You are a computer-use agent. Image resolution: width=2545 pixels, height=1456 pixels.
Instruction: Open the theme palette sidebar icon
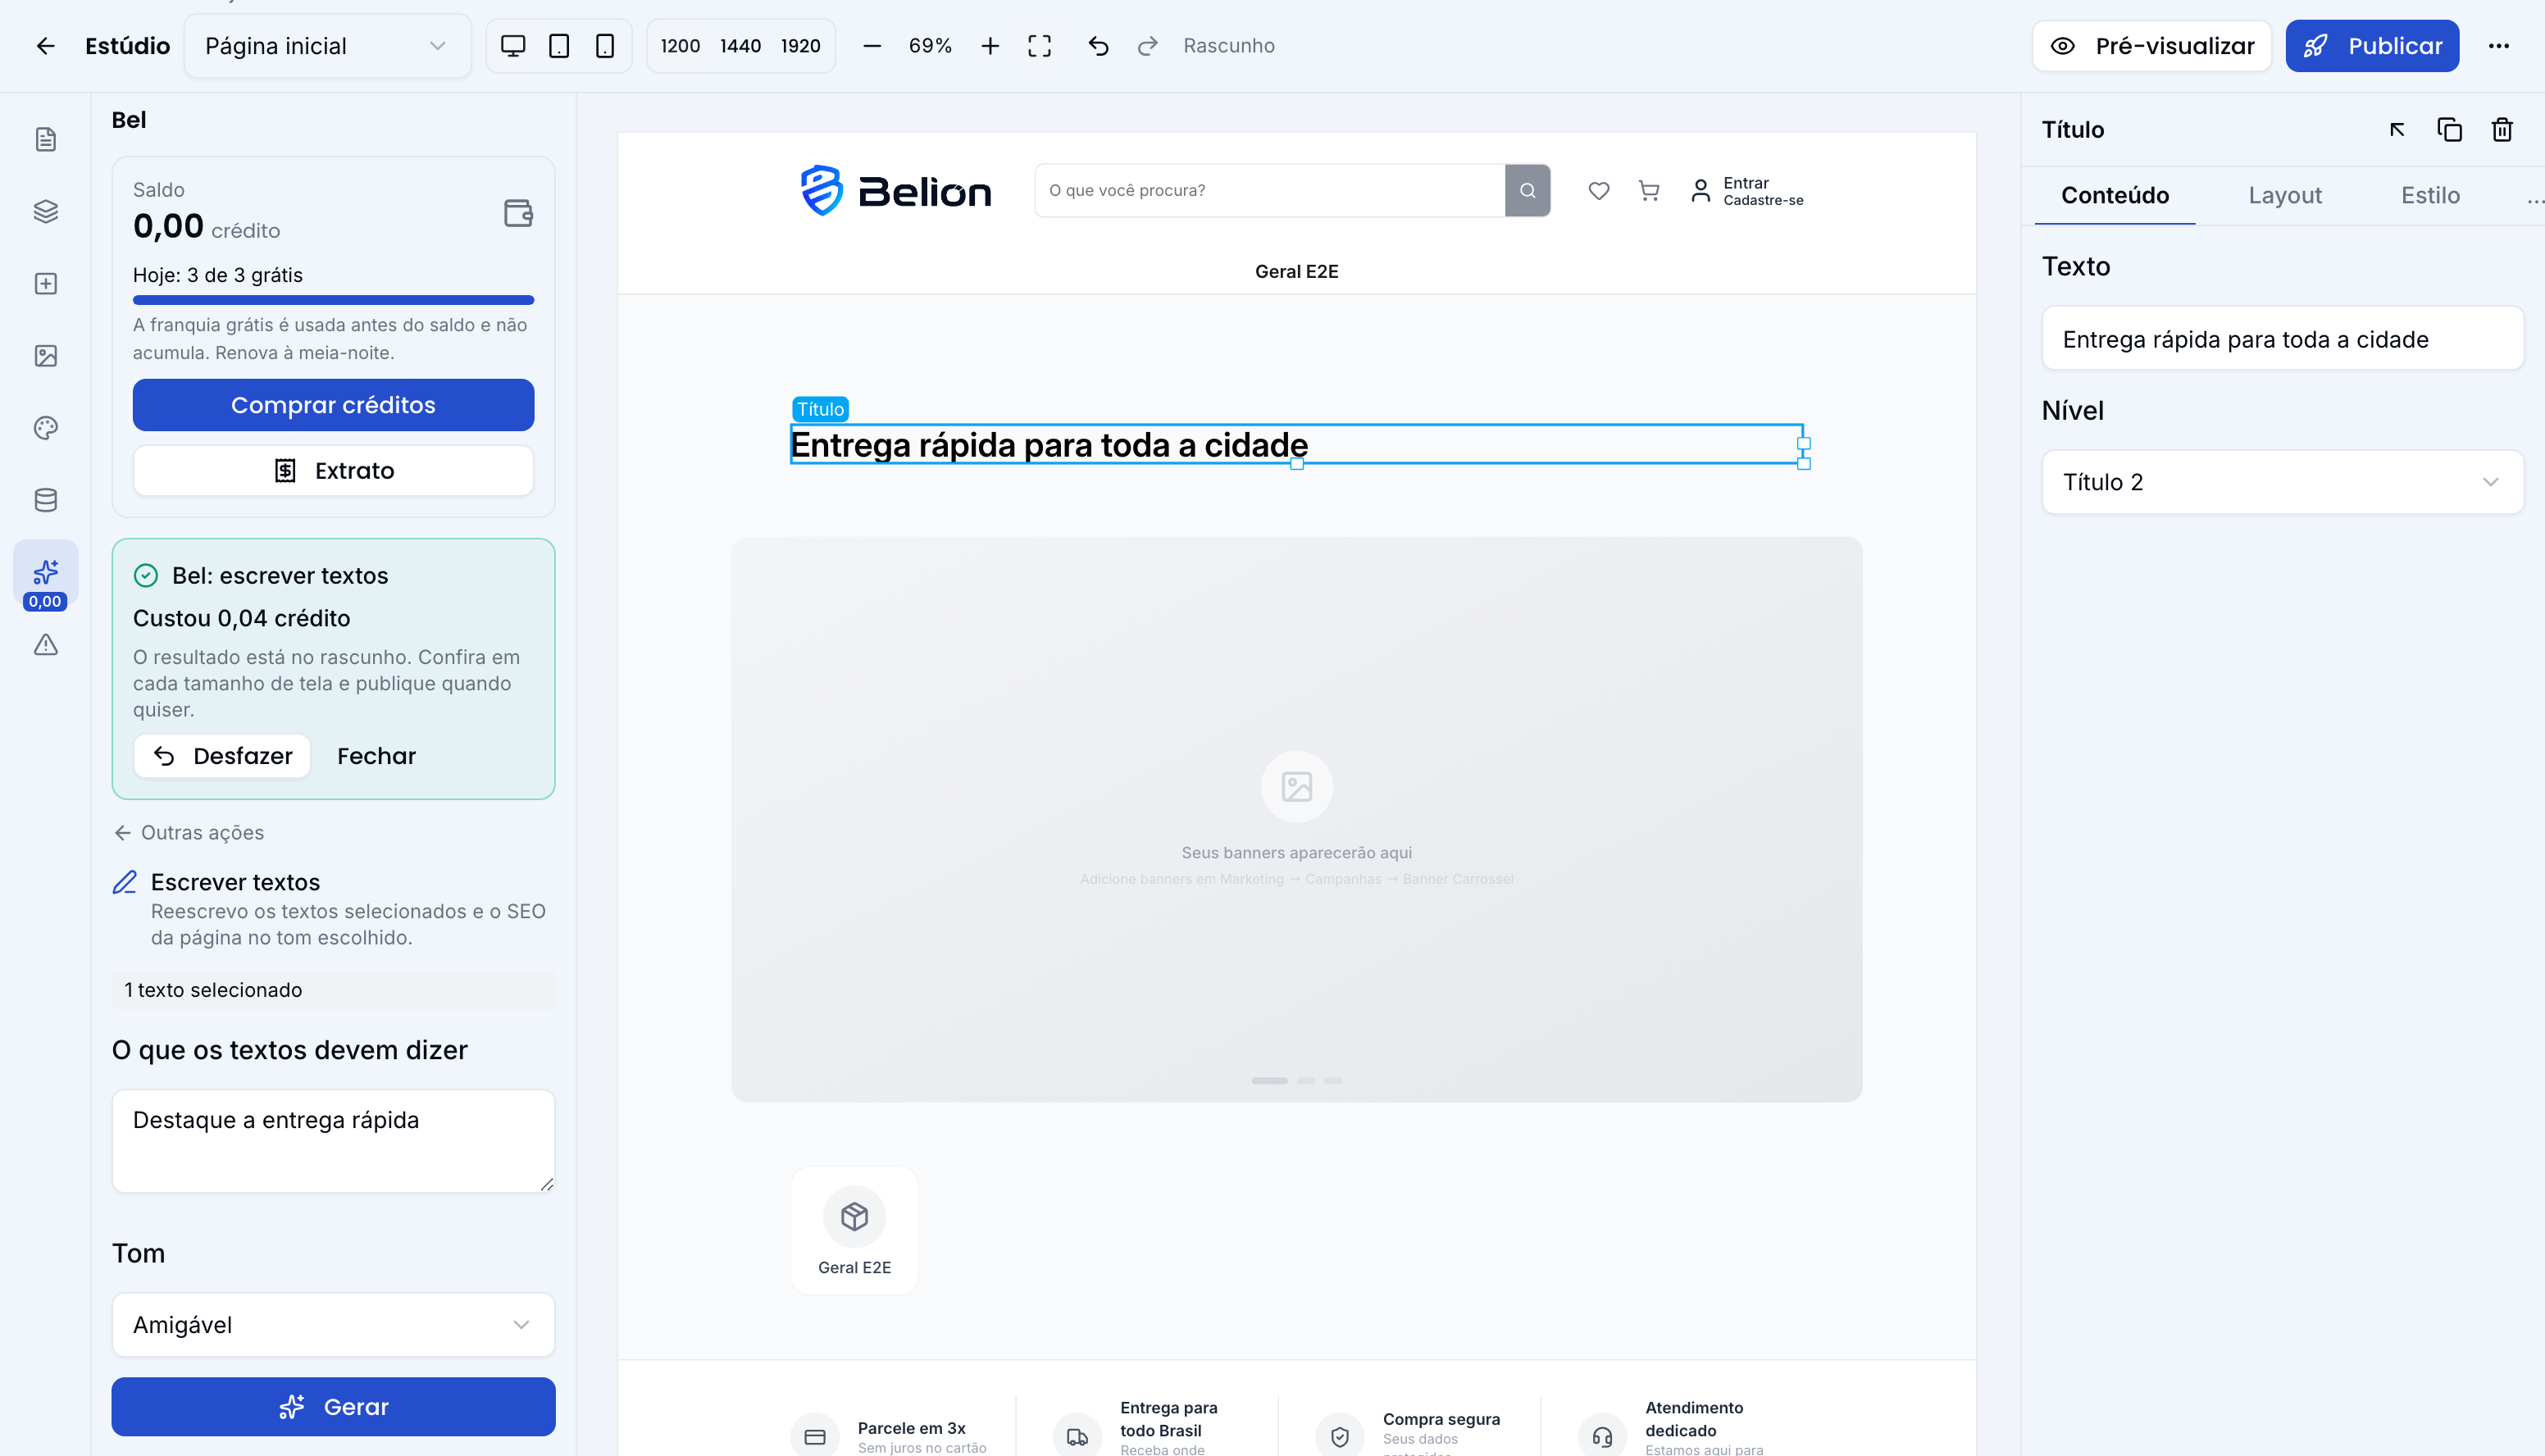coord(46,427)
